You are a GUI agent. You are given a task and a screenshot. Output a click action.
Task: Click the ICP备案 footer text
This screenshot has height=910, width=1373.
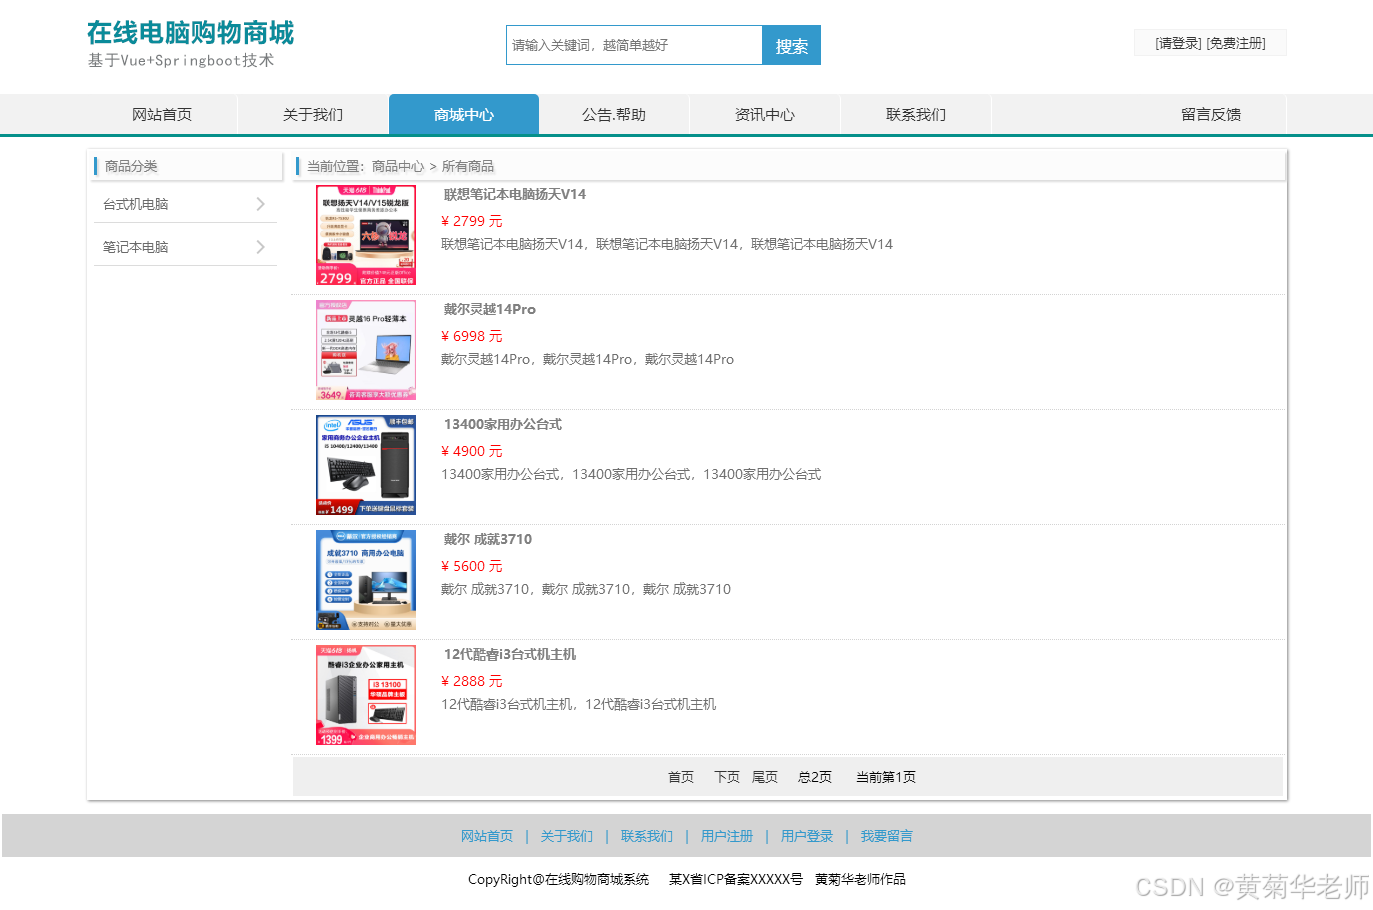736,879
